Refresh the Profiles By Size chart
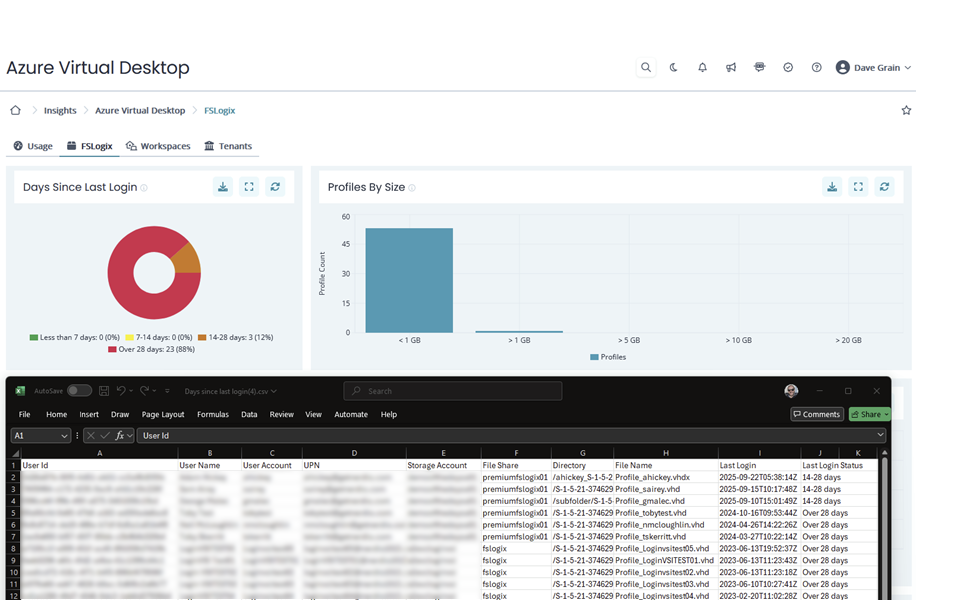 (x=884, y=187)
